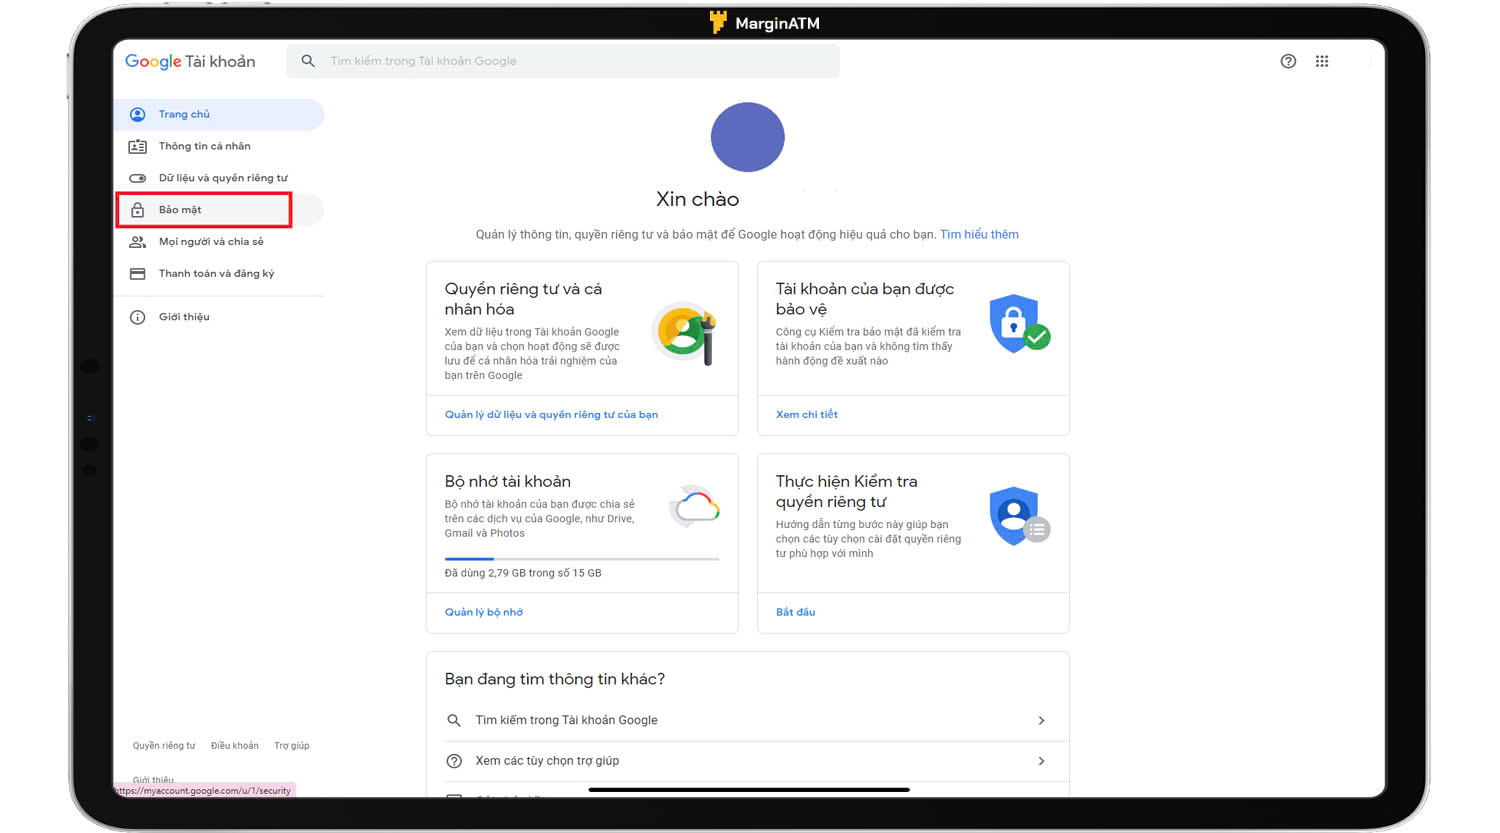Click the help question mark icon
The height and width of the screenshot is (833, 1500).
1288,61
